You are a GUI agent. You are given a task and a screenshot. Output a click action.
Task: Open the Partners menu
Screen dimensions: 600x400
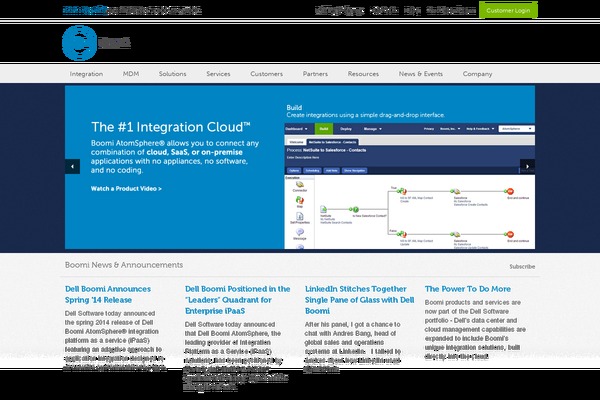point(315,74)
